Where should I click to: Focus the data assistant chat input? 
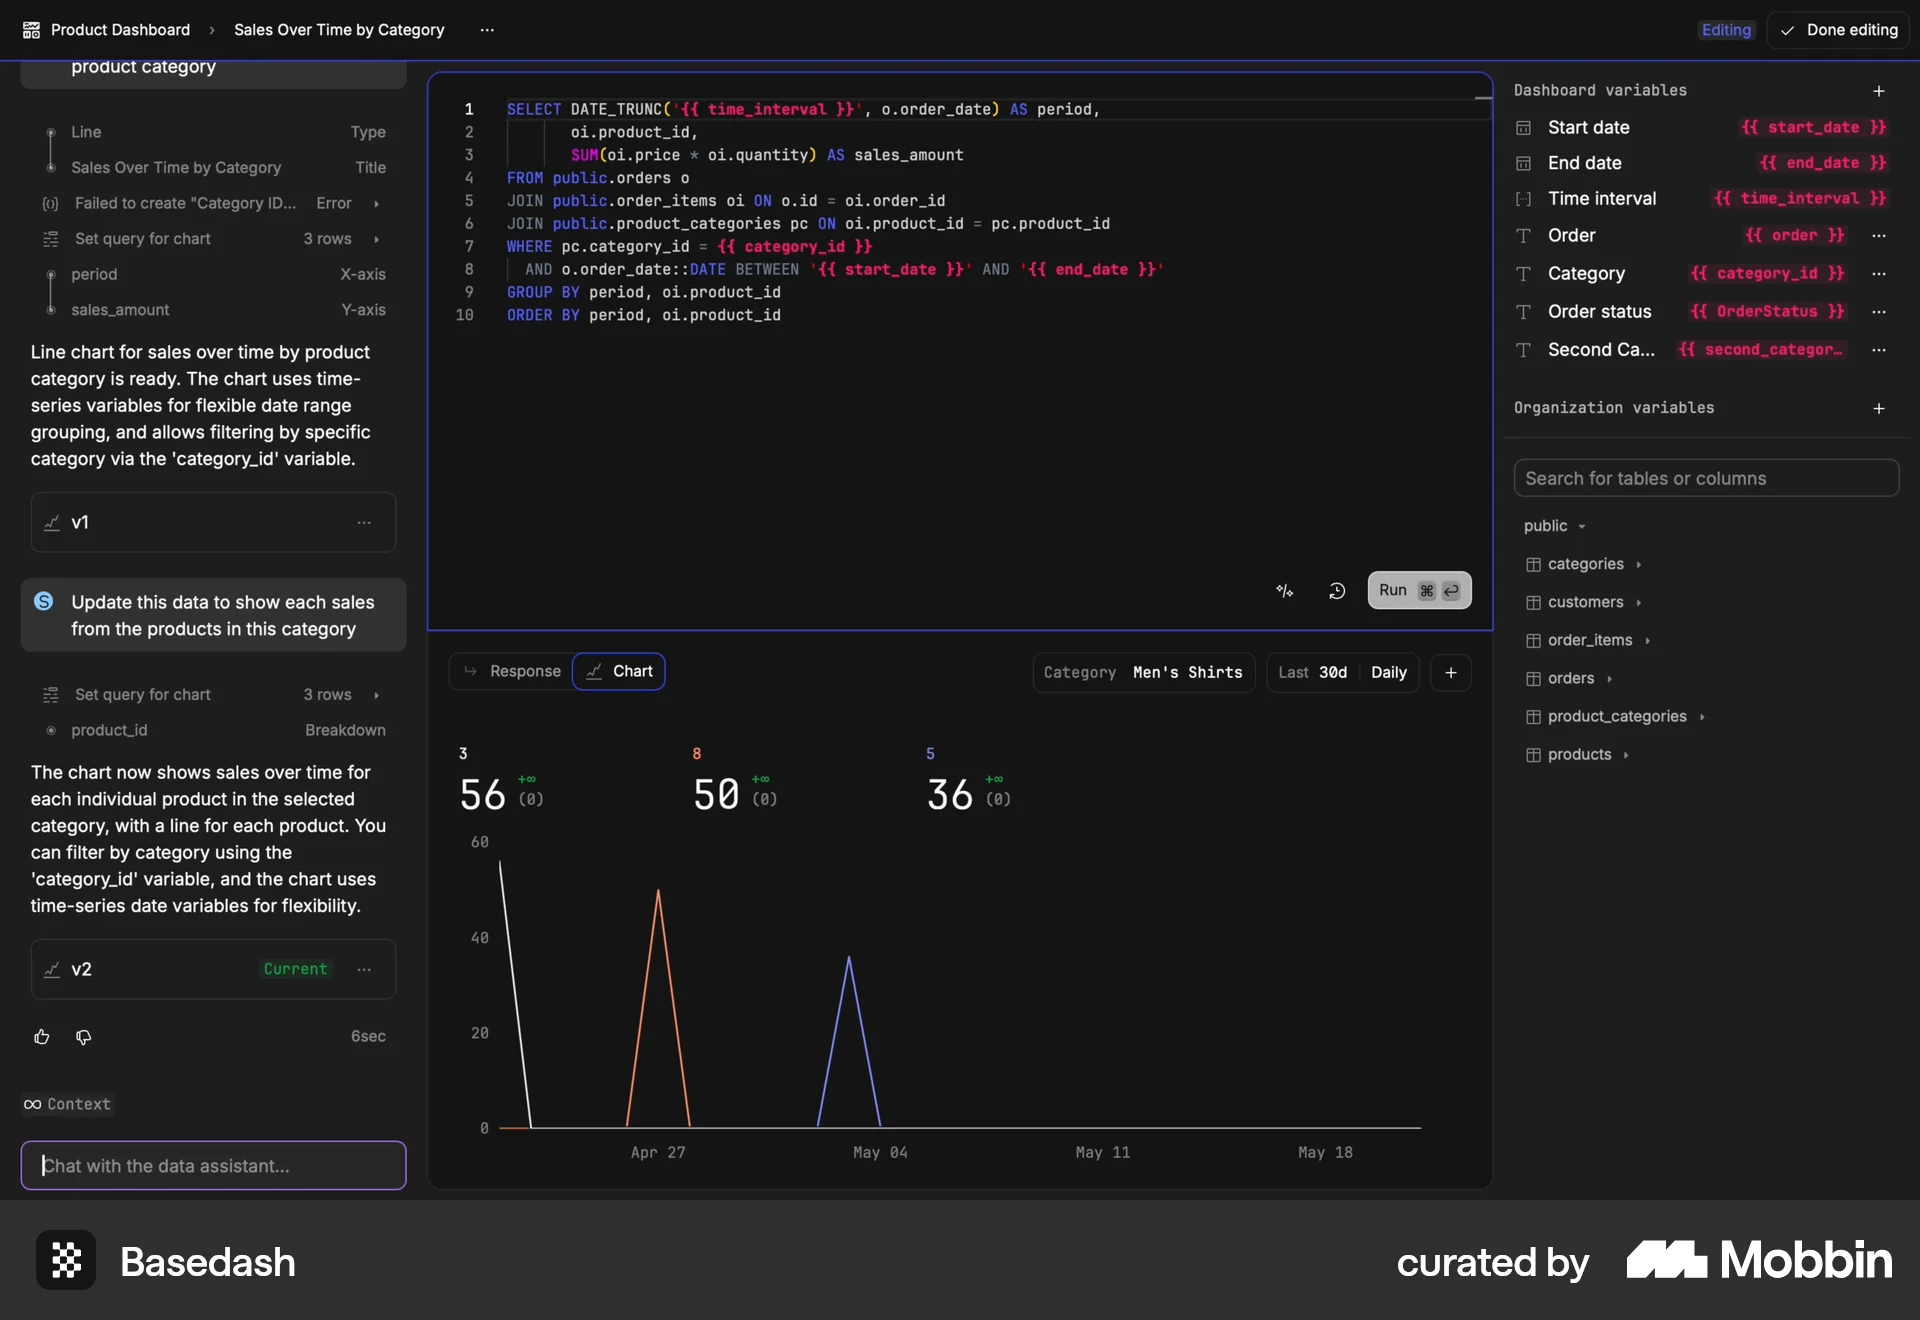pyautogui.click(x=213, y=1166)
